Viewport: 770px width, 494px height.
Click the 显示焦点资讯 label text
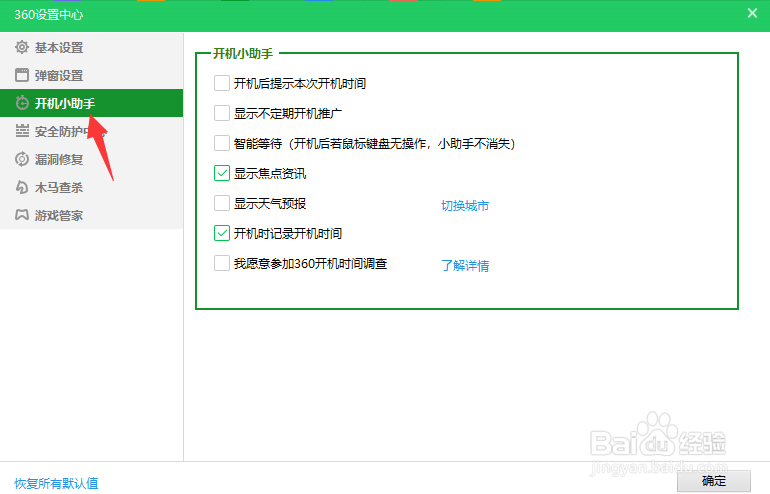click(270, 173)
